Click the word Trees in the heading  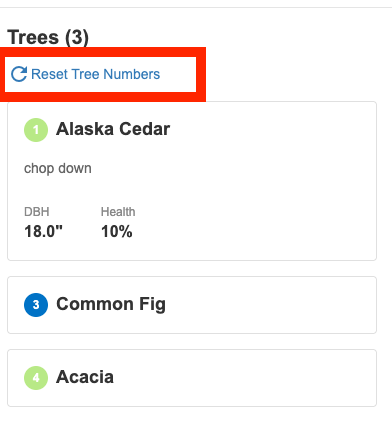(33, 37)
